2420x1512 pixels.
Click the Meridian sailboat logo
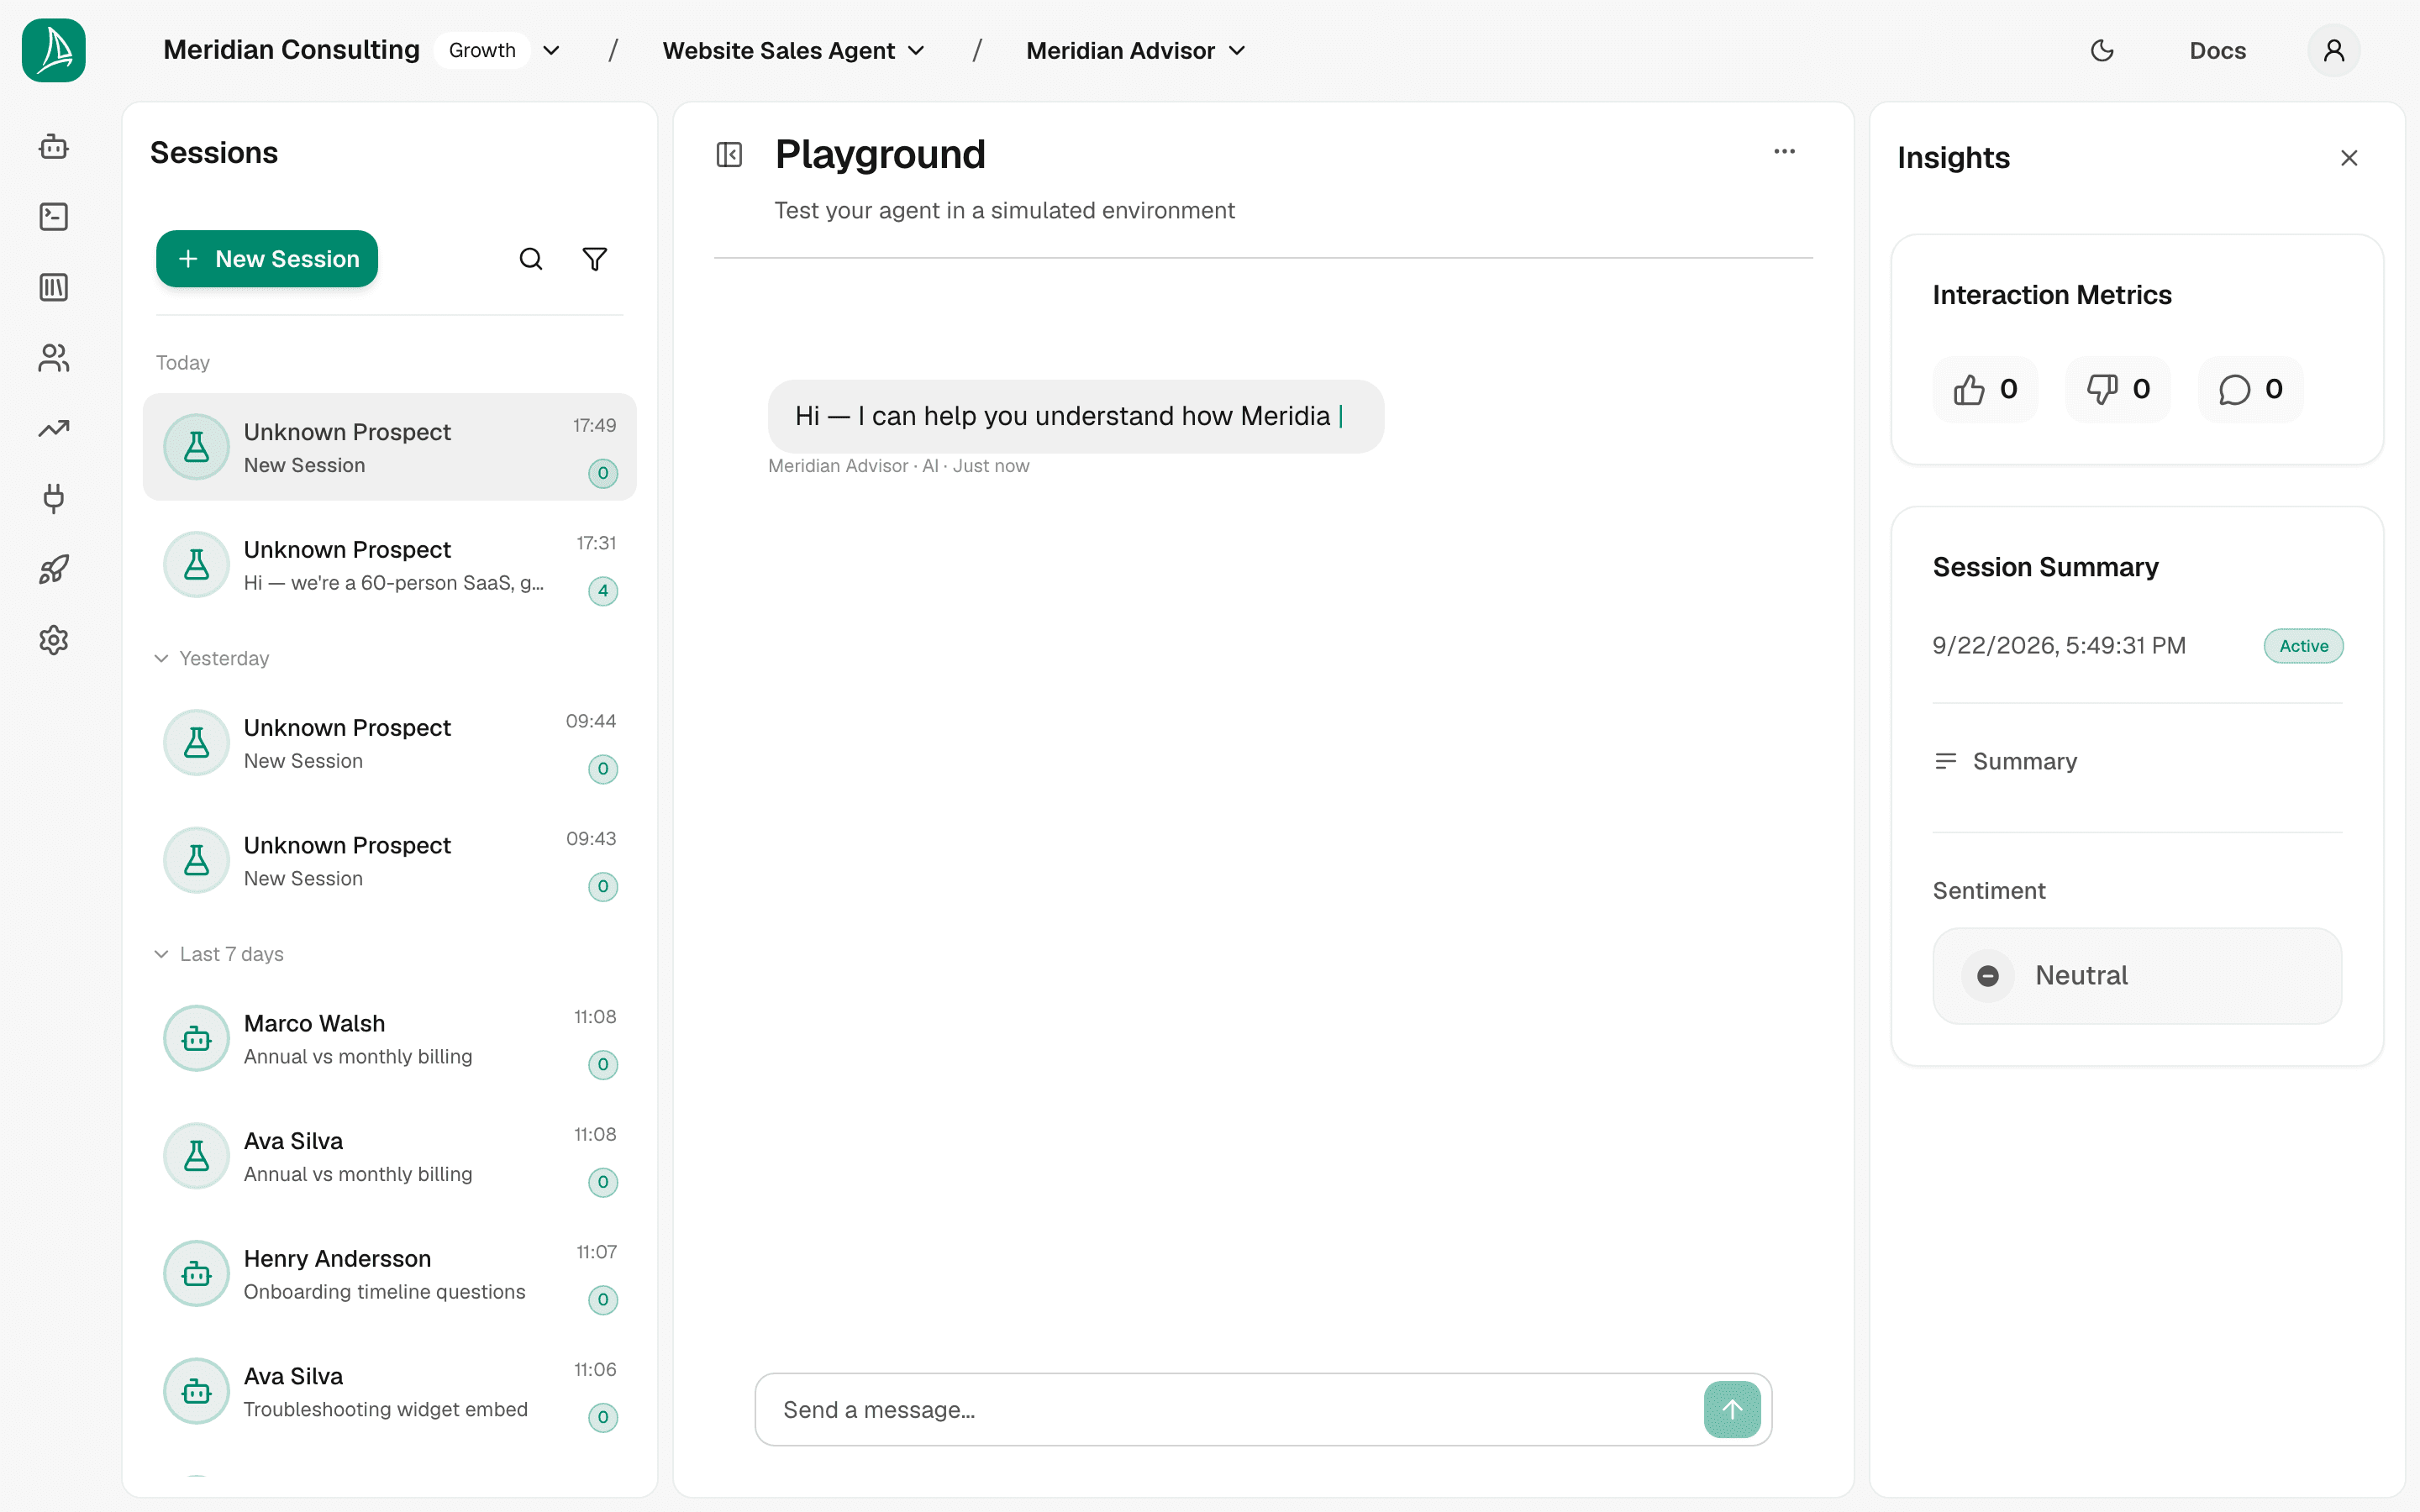(54, 50)
